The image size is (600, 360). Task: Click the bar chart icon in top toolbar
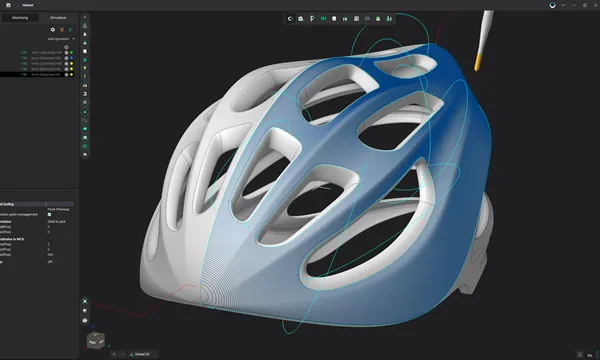coord(389,18)
